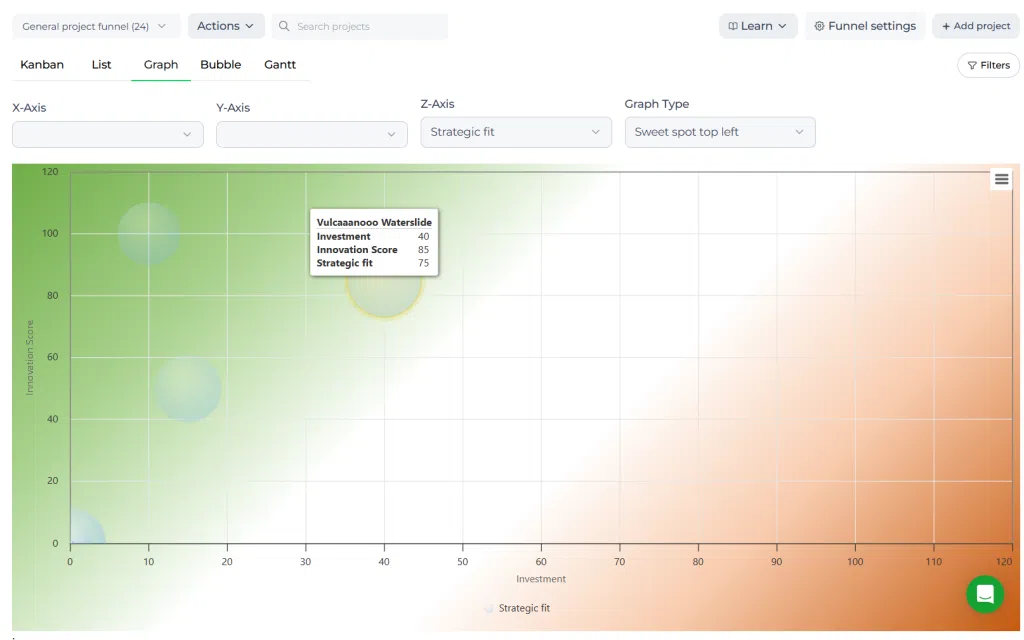Click the Search projects field
This screenshot has width=1024, height=640.
pyautogui.click(x=360, y=26)
